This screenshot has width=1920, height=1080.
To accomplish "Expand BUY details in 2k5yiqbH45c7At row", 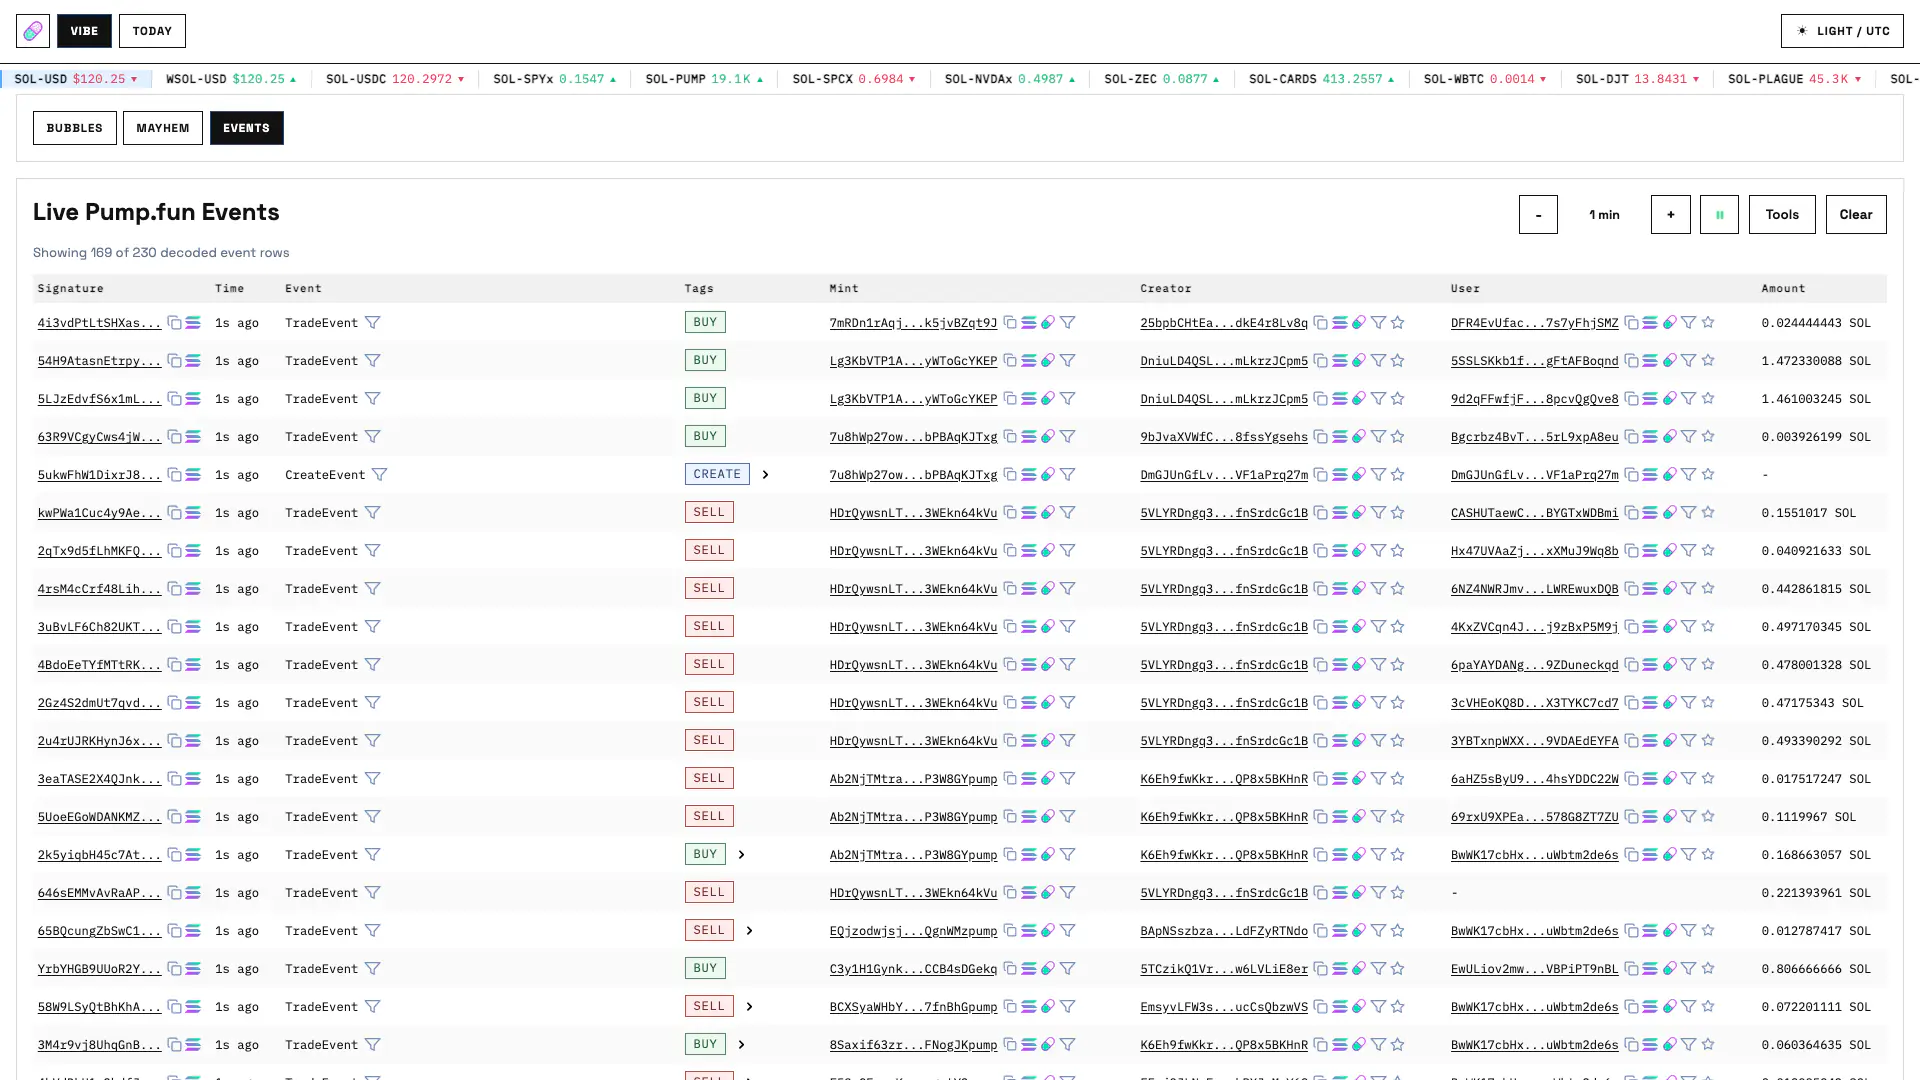I will point(741,855).
